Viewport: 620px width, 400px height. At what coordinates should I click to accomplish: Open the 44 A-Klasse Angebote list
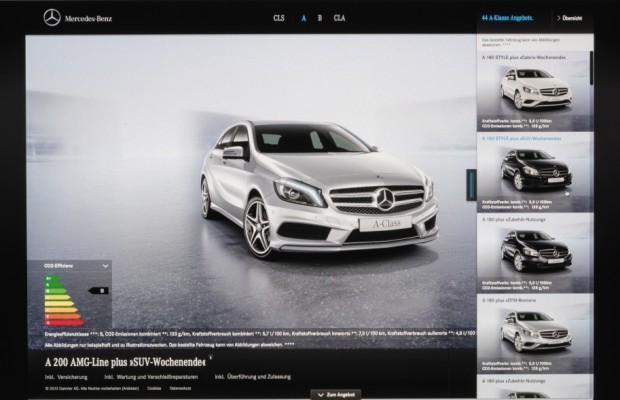tap(507, 18)
